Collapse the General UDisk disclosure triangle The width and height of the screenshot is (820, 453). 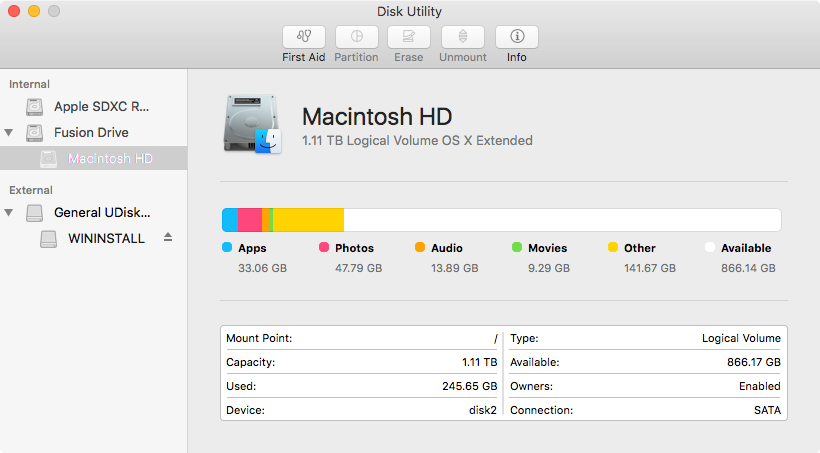point(9,212)
